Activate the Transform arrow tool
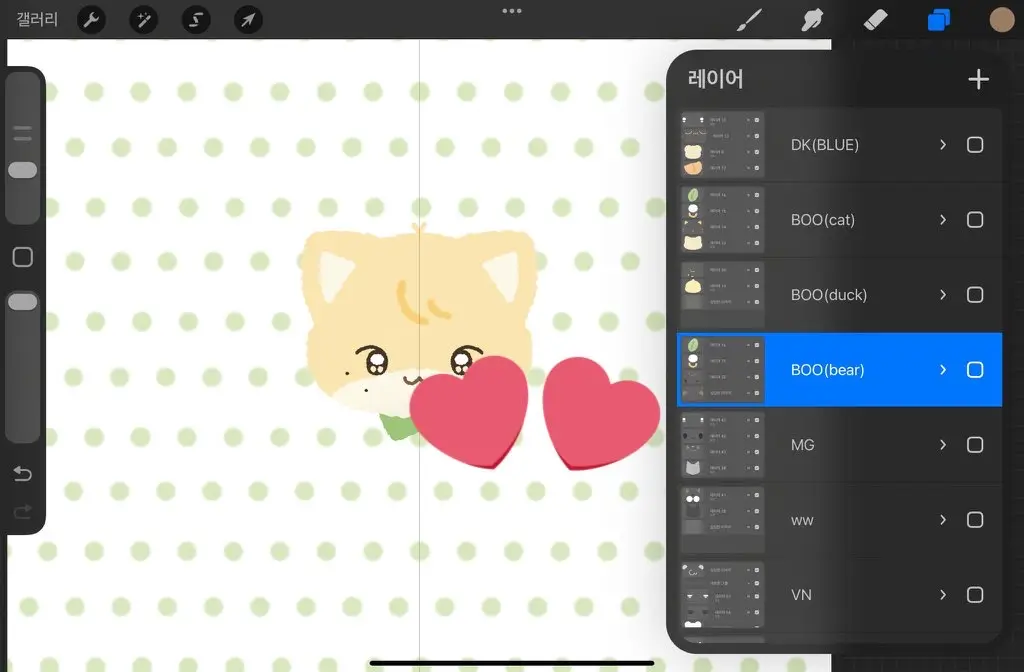The image size is (1024, 672). pos(248,20)
